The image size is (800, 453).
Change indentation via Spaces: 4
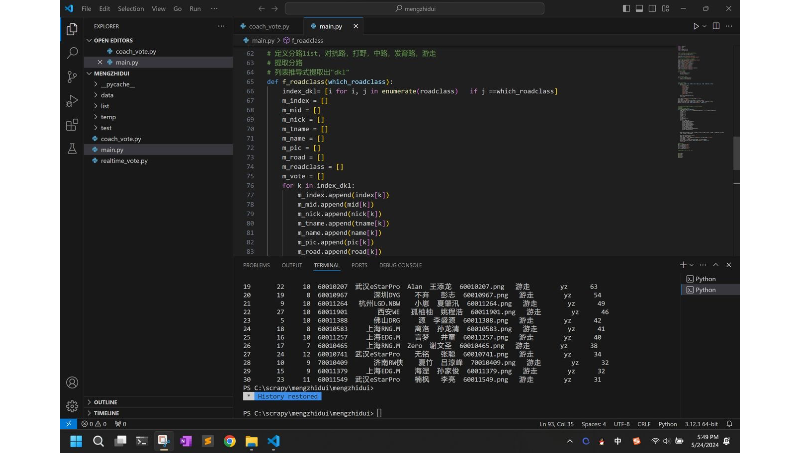click(x=594, y=424)
